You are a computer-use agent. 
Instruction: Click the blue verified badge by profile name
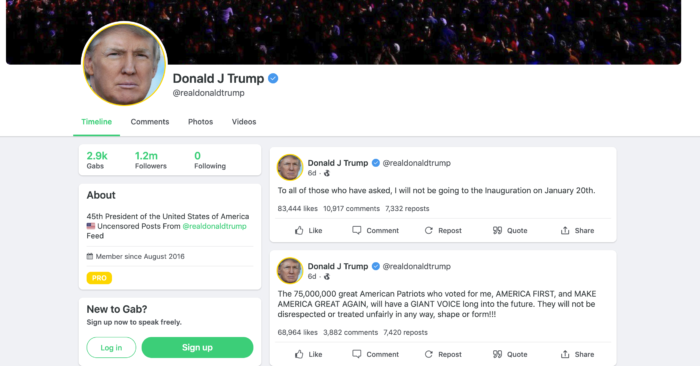pos(273,79)
